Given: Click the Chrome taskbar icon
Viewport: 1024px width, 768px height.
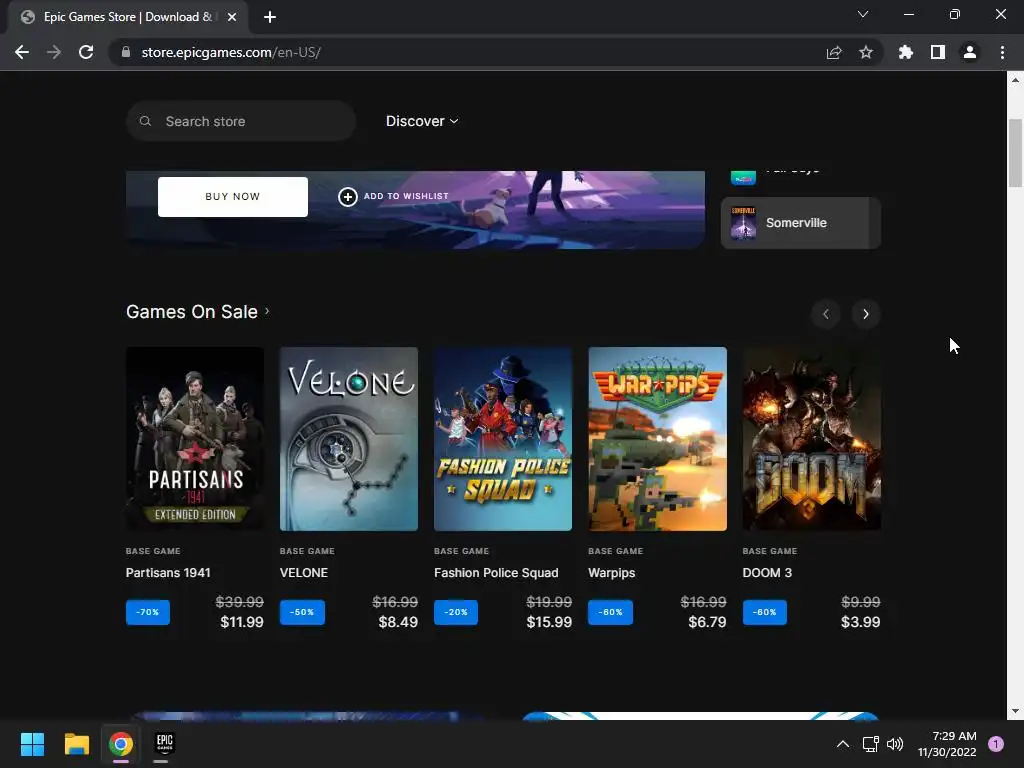Looking at the screenshot, I should click(121, 744).
